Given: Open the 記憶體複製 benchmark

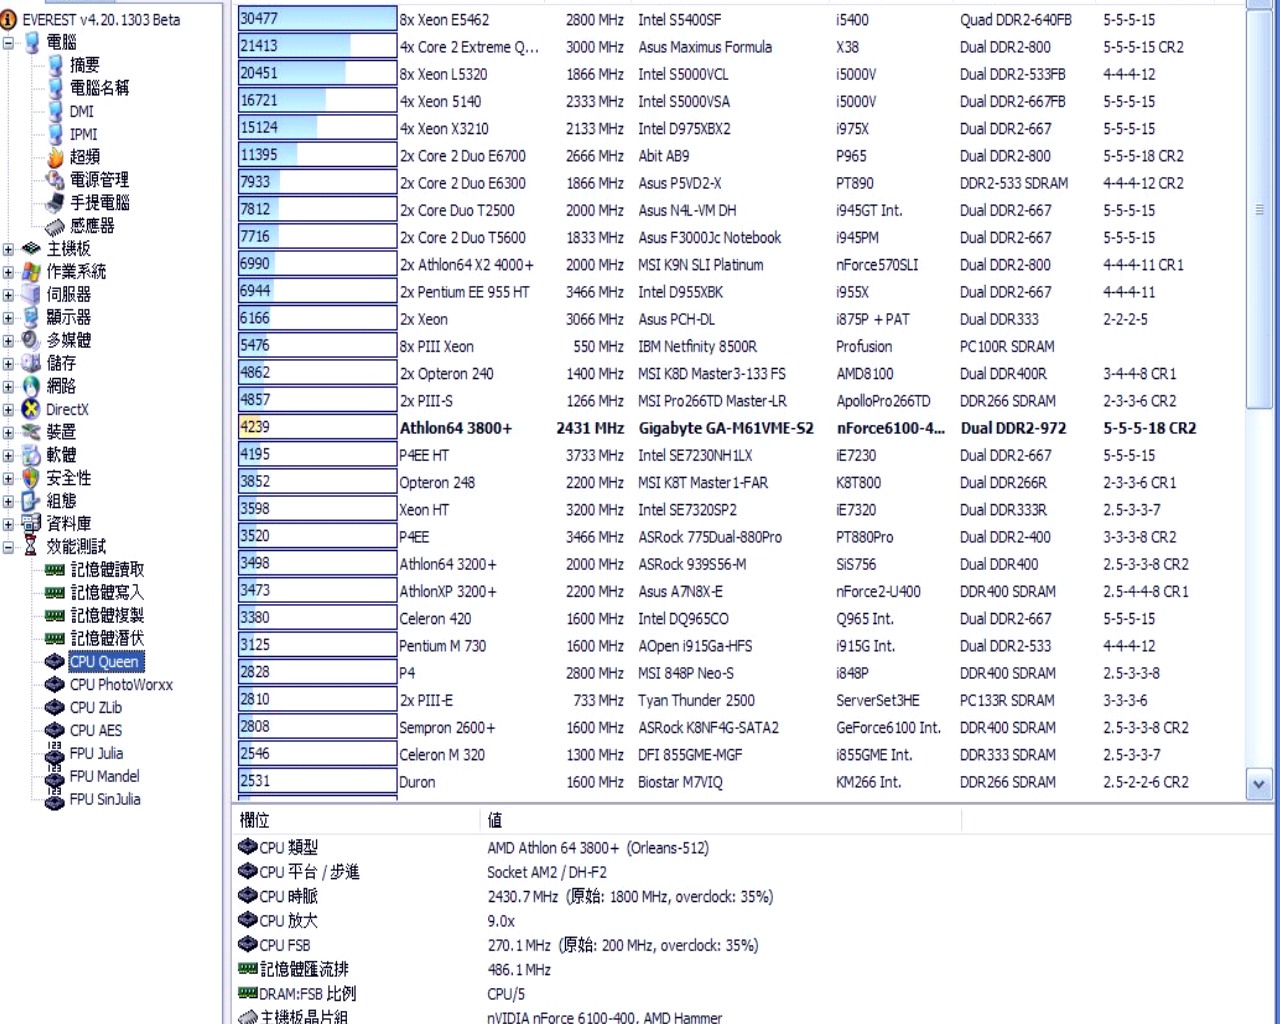Looking at the screenshot, I should point(107,615).
